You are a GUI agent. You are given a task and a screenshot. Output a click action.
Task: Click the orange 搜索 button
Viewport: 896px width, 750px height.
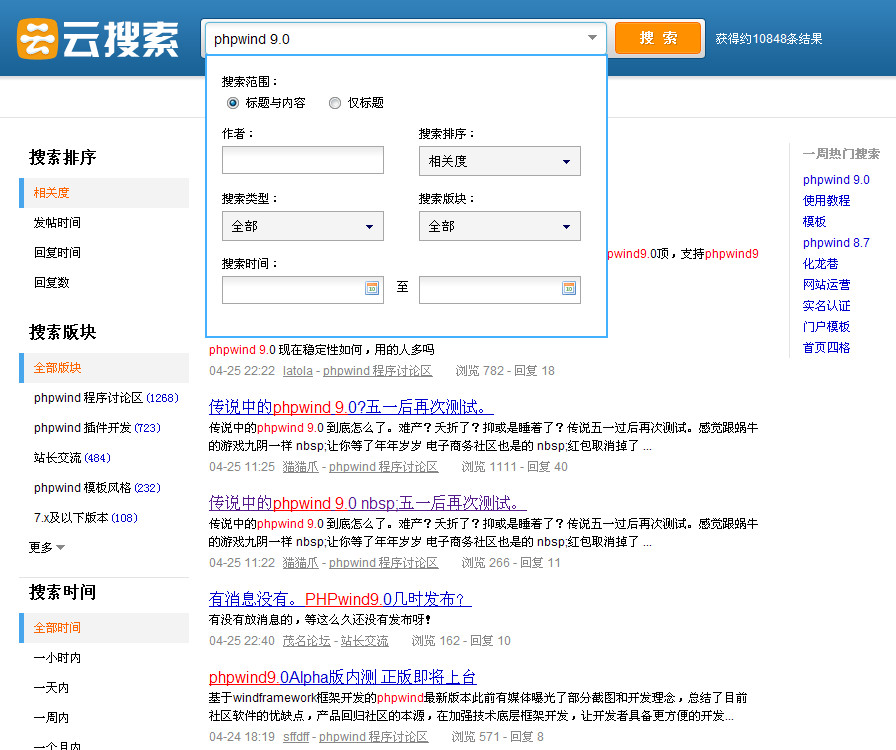coord(658,38)
